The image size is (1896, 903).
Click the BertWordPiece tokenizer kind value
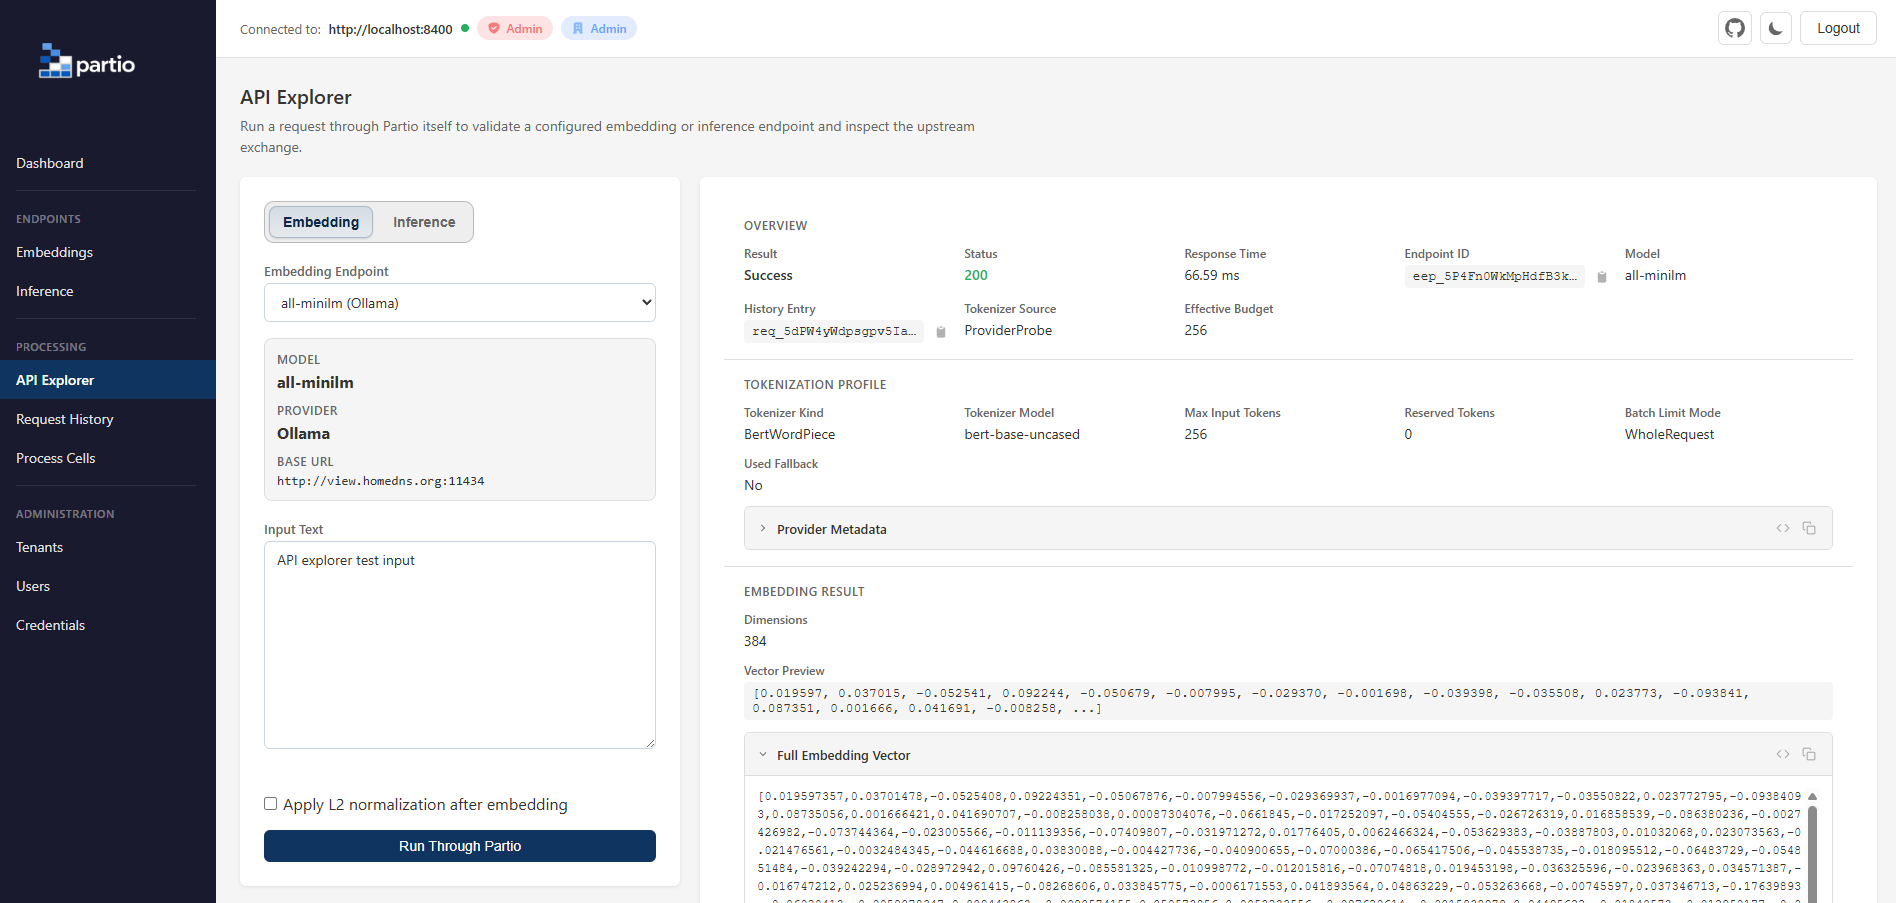790,434
